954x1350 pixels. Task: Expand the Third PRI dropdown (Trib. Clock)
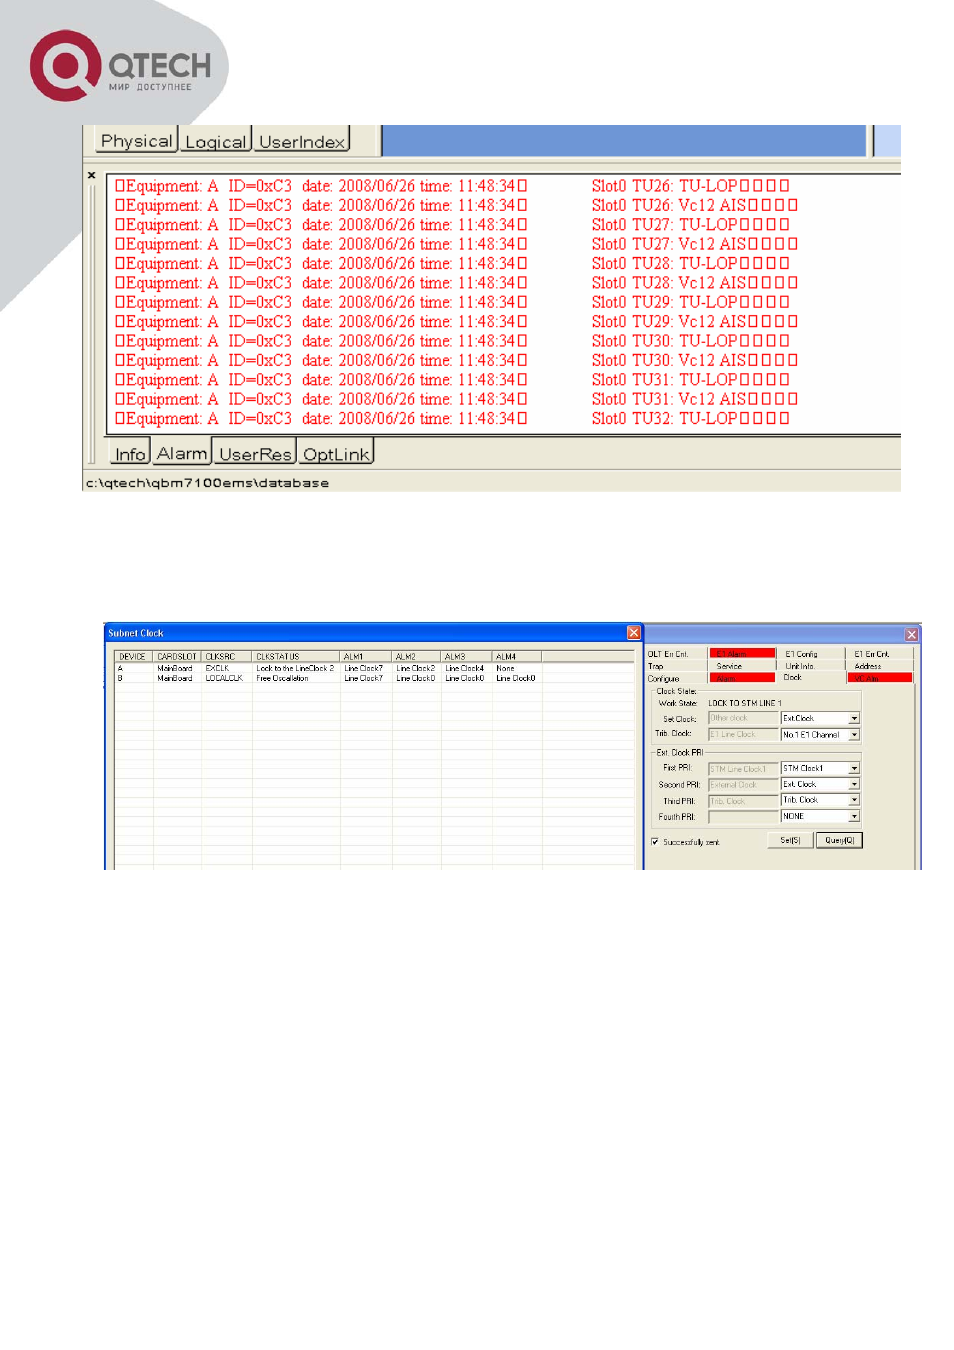pos(854,800)
